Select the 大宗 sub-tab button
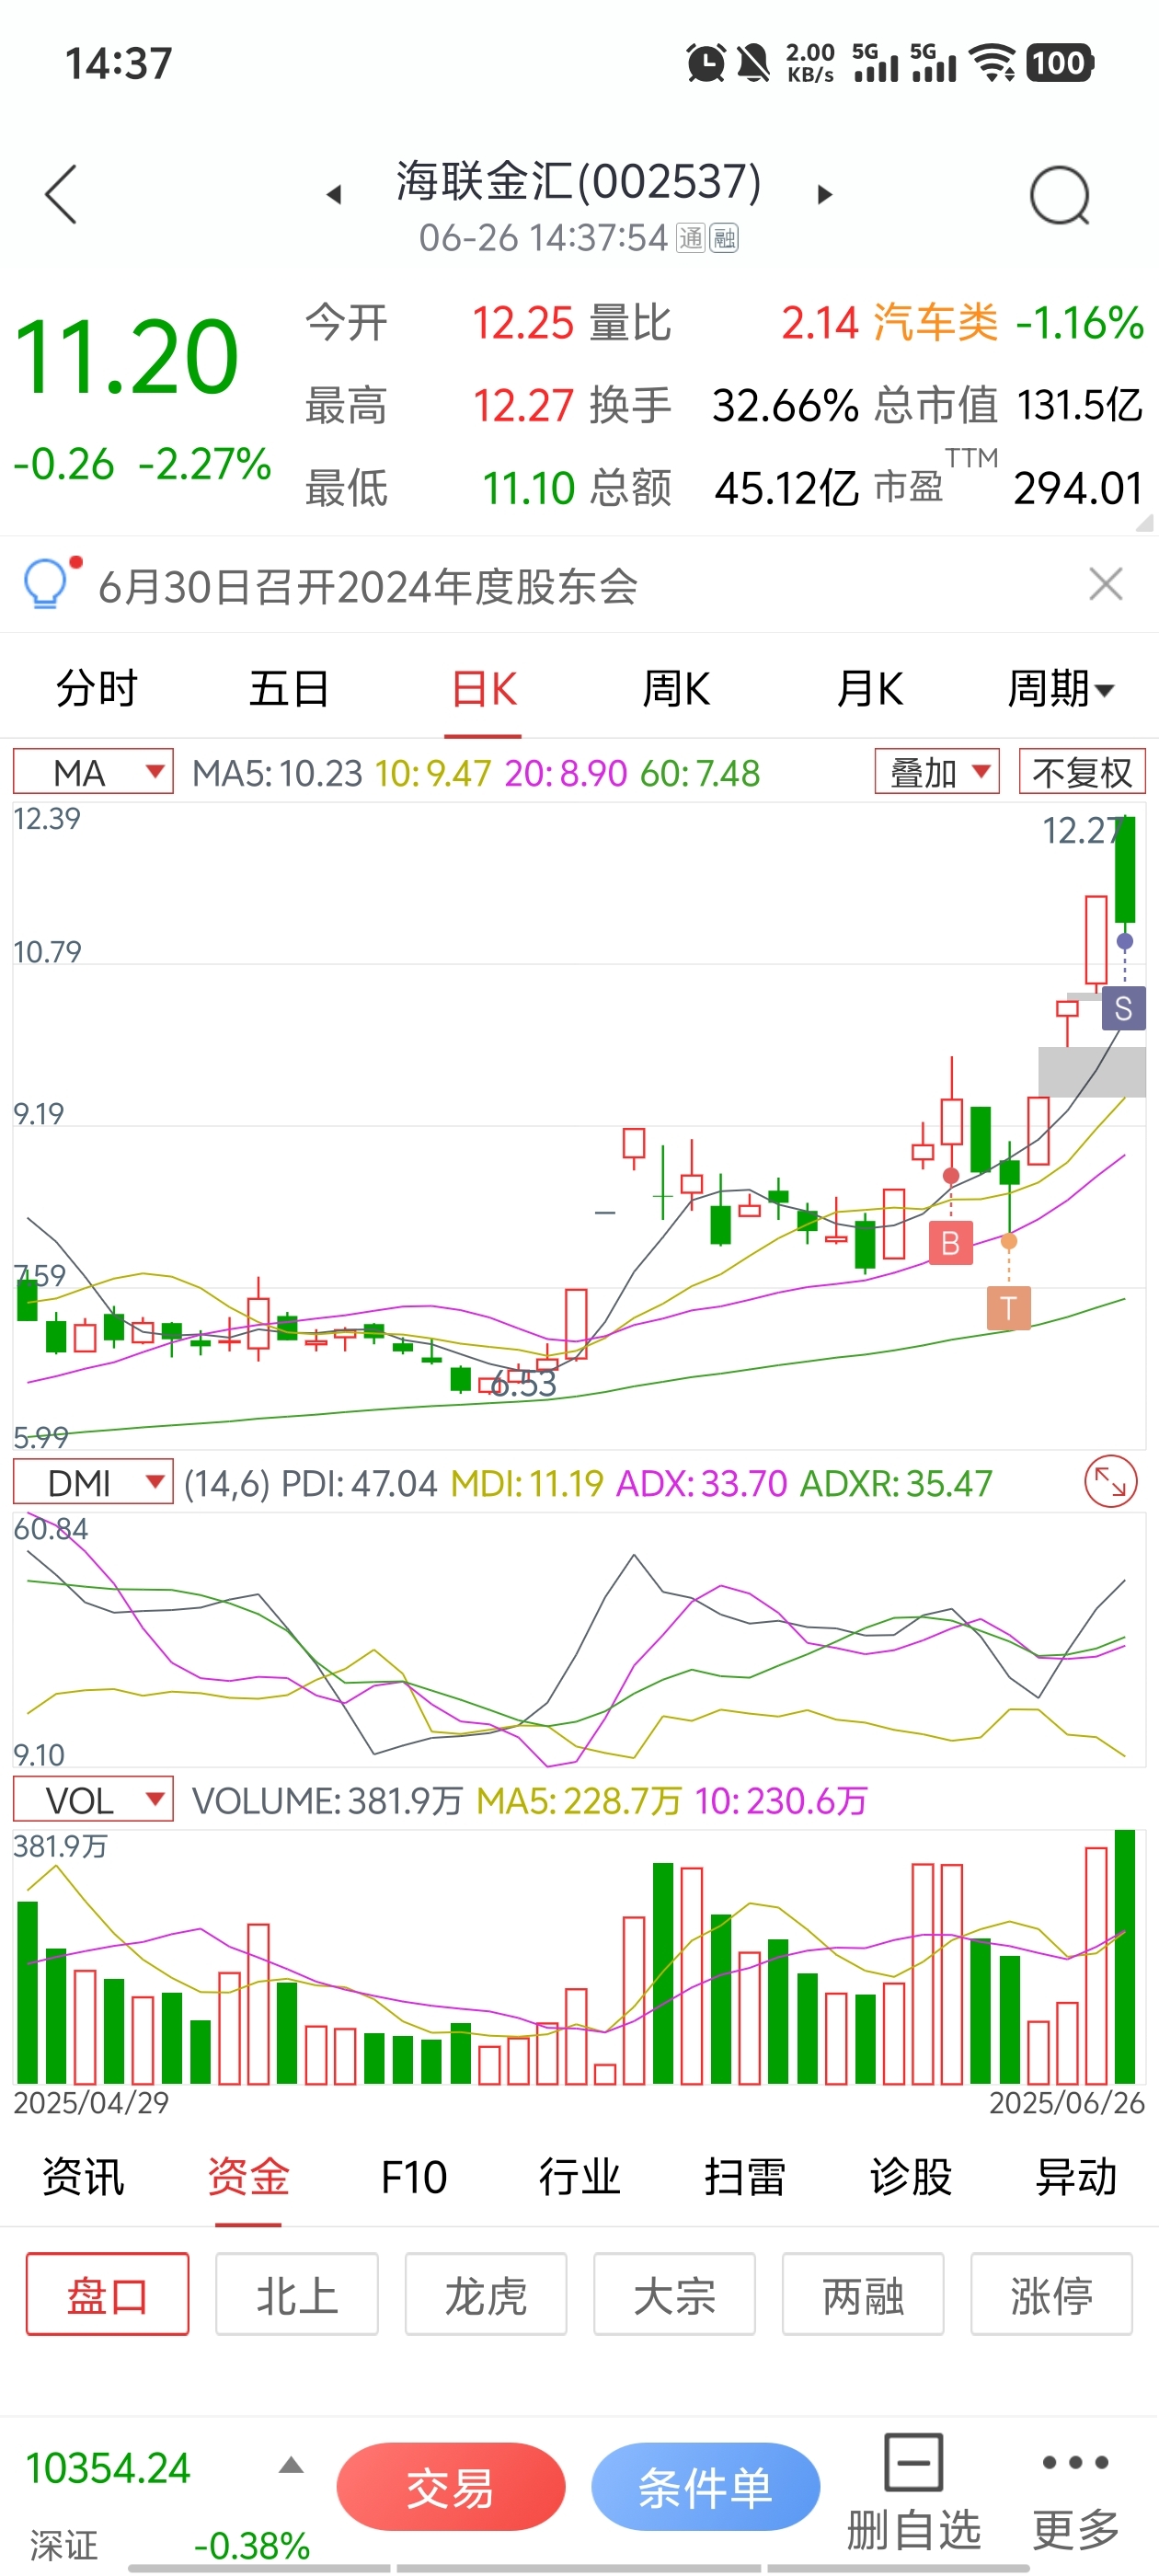Viewport: 1159px width, 2576px height. (674, 2295)
